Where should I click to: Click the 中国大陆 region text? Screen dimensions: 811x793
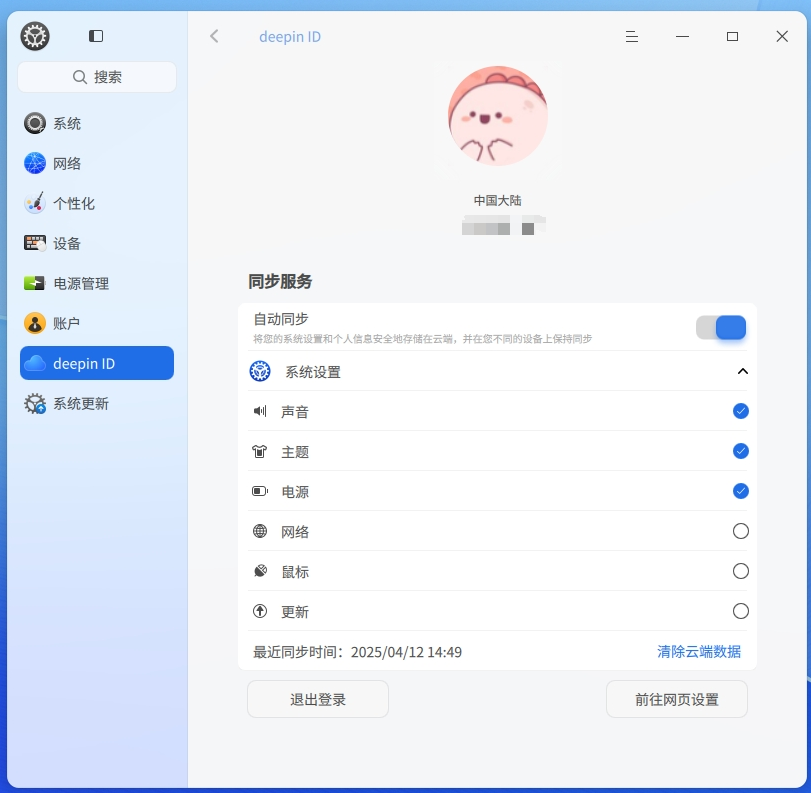click(498, 200)
